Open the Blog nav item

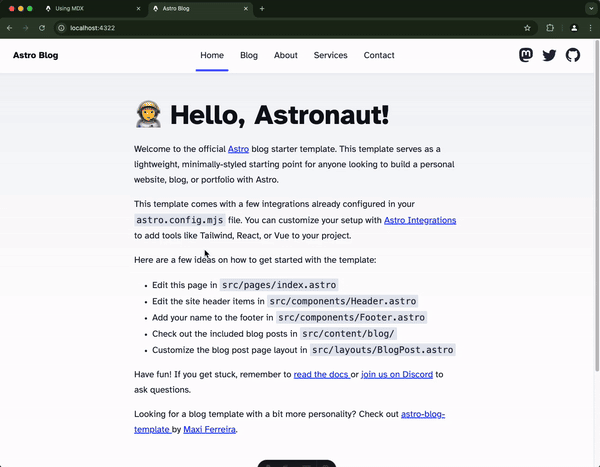click(x=249, y=55)
